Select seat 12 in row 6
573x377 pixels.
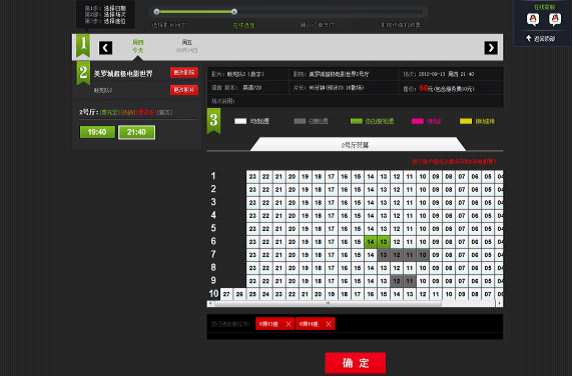(x=397, y=242)
